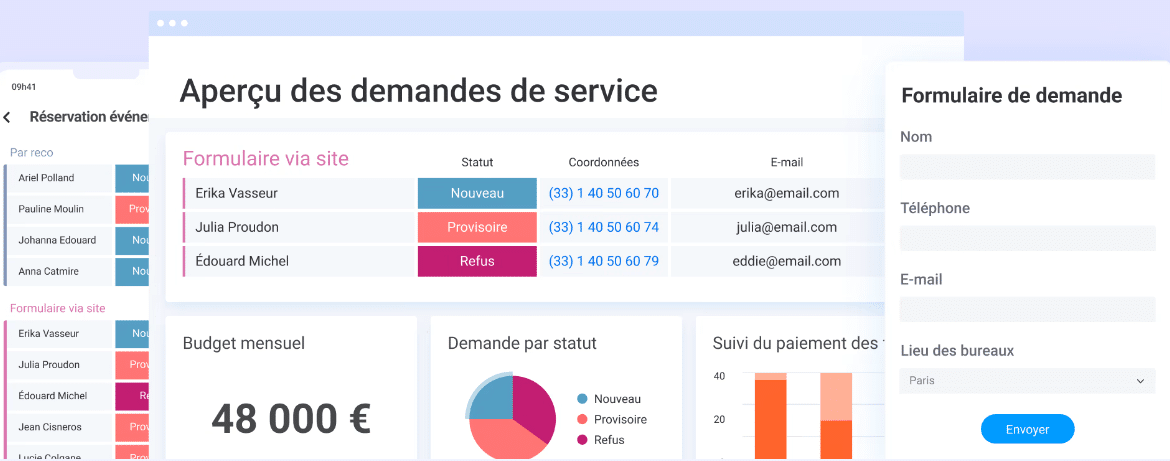Click Julia's phone number ending 60 74
The width and height of the screenshot is (1170, 461).
(x=603, y=227)
